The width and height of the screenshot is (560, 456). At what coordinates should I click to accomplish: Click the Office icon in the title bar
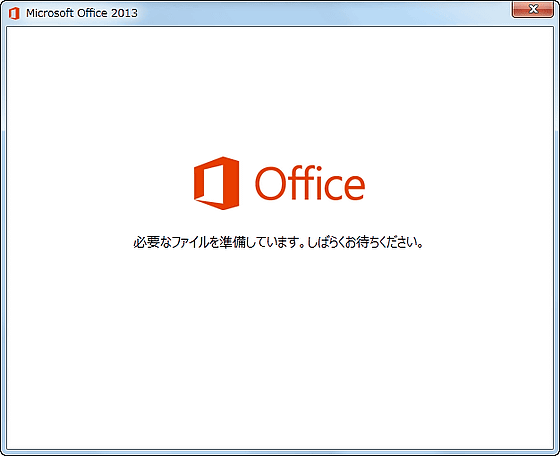pyautogui.click(x=14, y=13)
